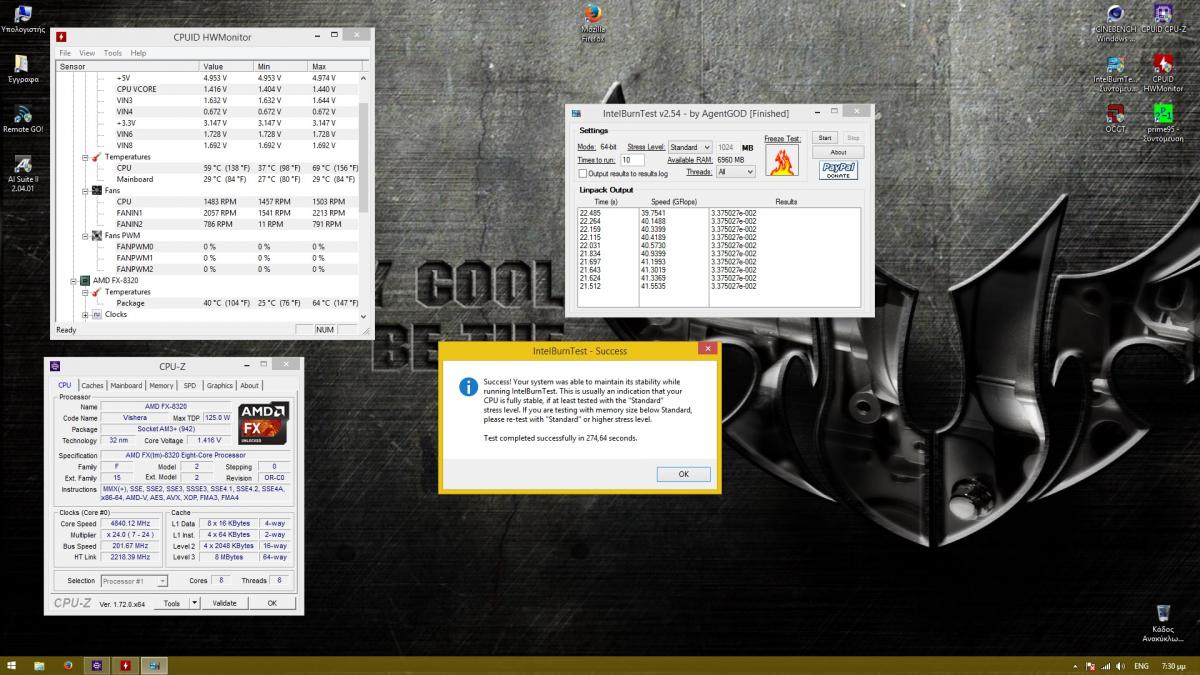
Task: Switch to HWMonitor via its taskbar icon
Action: pos(126,665)
